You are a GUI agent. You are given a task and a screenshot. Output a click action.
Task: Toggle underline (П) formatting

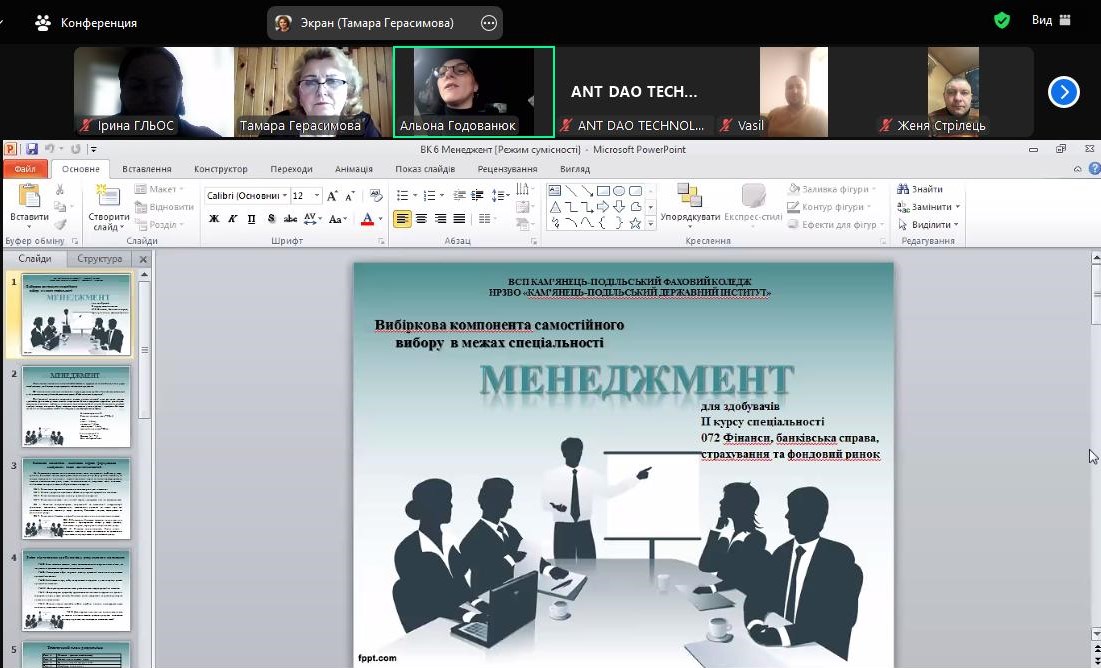(x=251, y=219)
